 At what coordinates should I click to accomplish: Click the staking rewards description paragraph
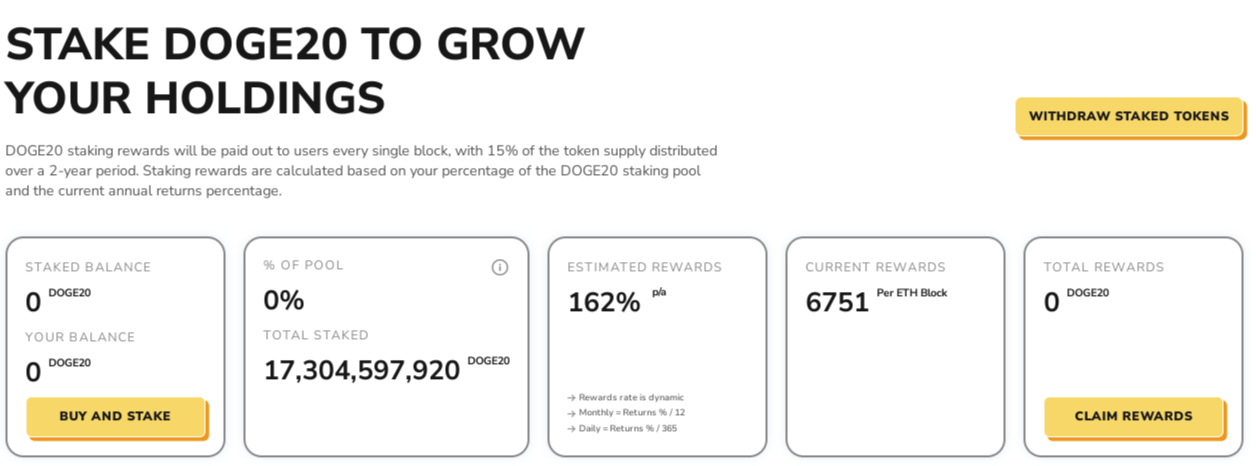361,171
